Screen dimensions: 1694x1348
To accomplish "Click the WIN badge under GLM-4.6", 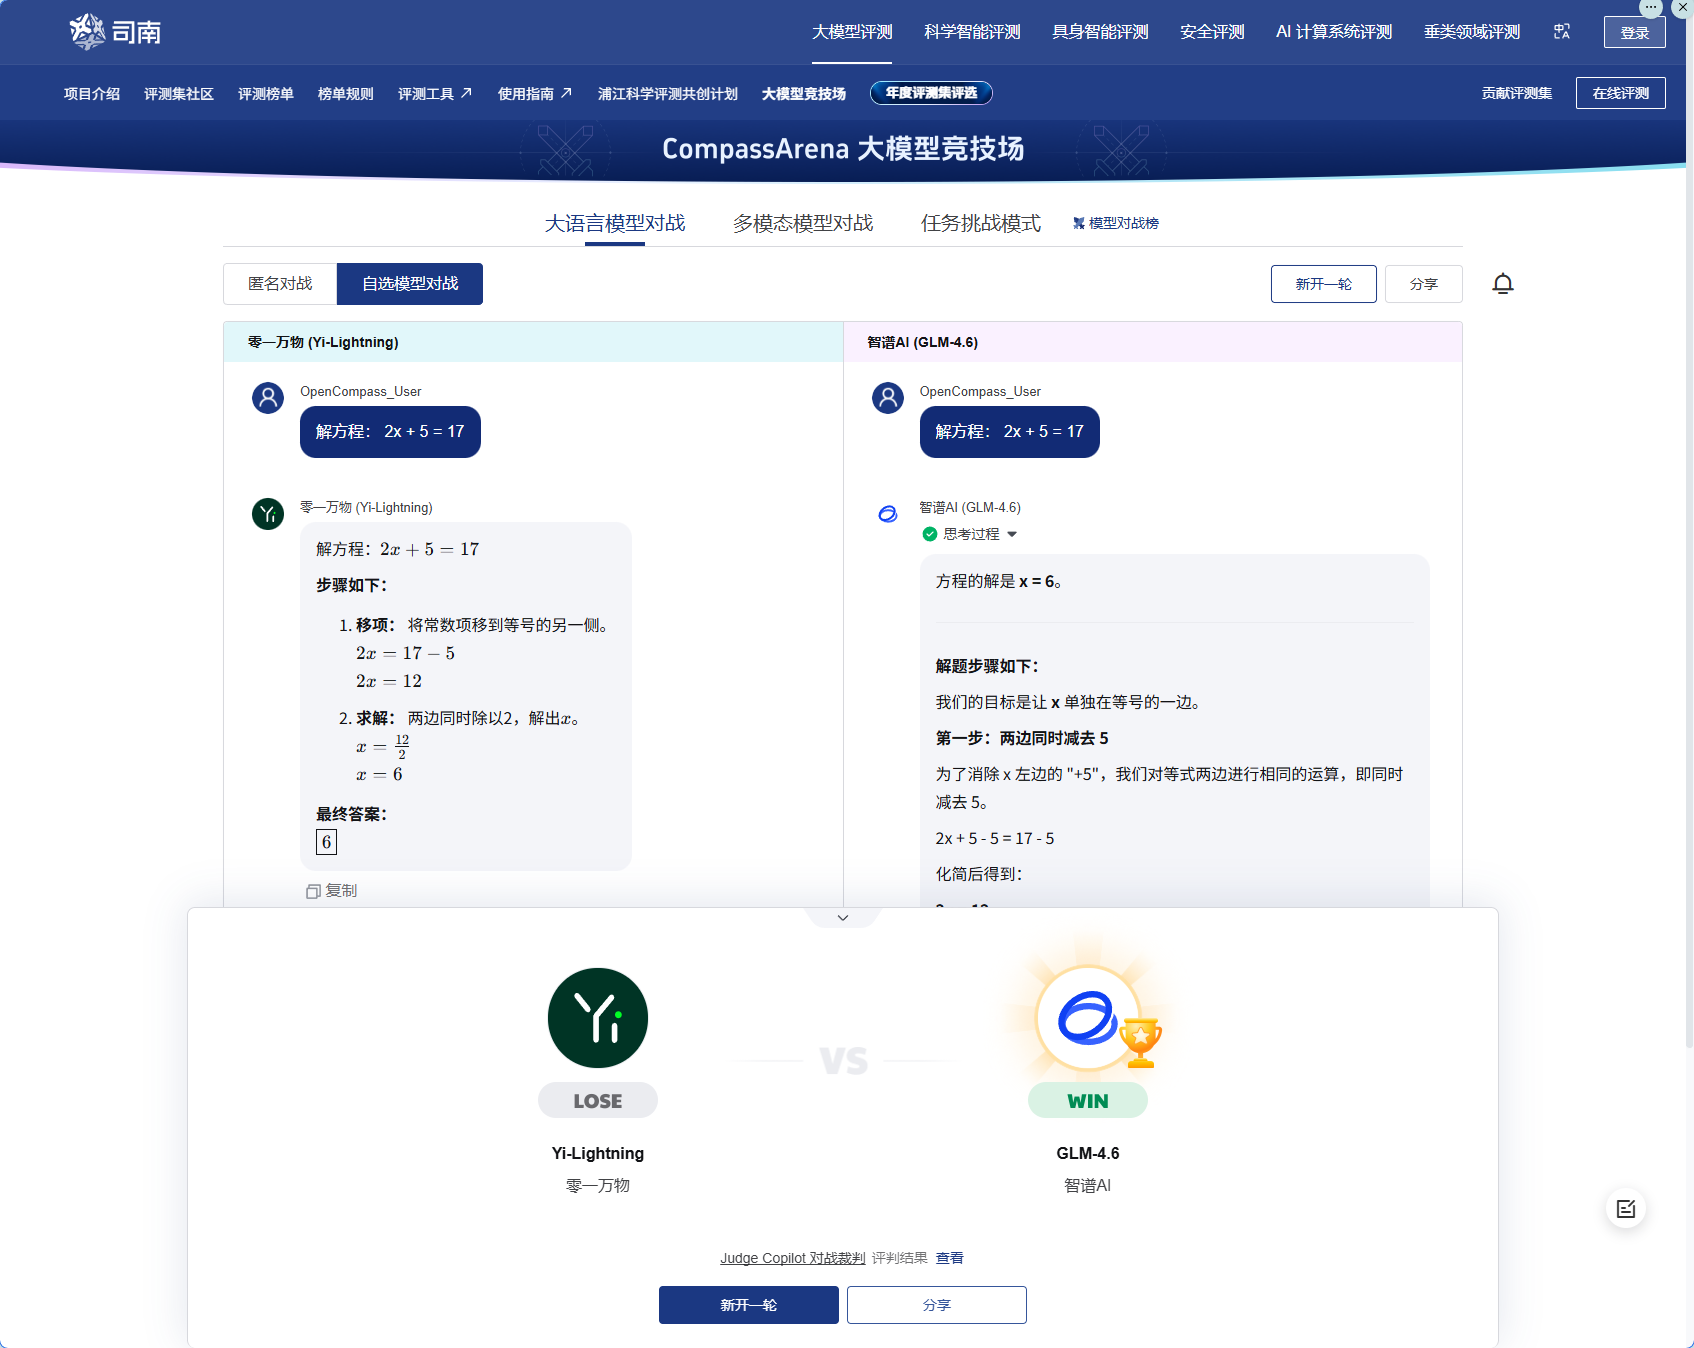I will click(1088, 1100).
